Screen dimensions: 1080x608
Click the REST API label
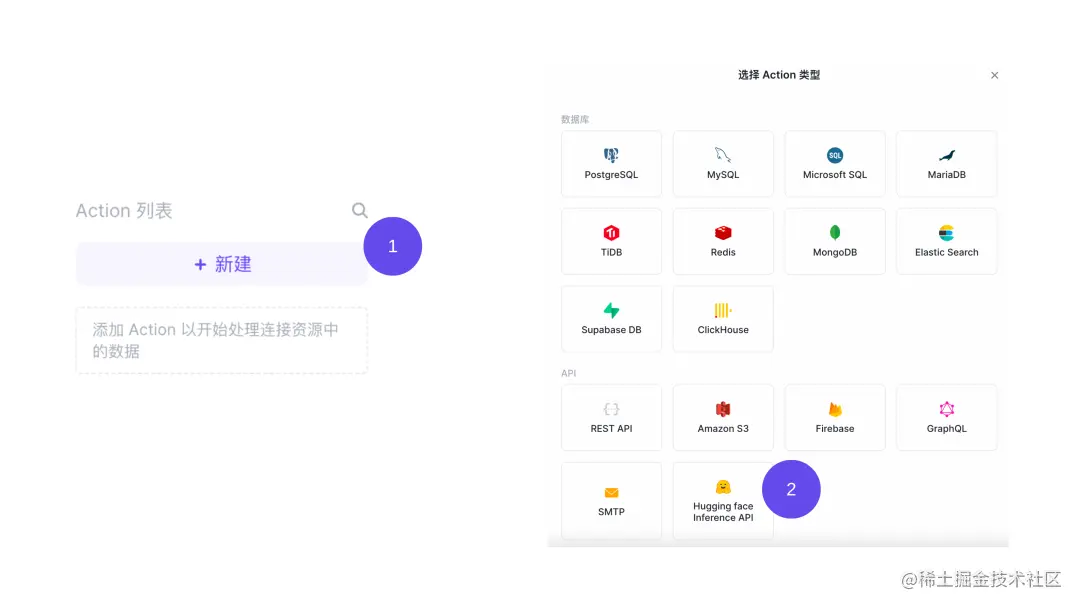click(x=611, y=428)
